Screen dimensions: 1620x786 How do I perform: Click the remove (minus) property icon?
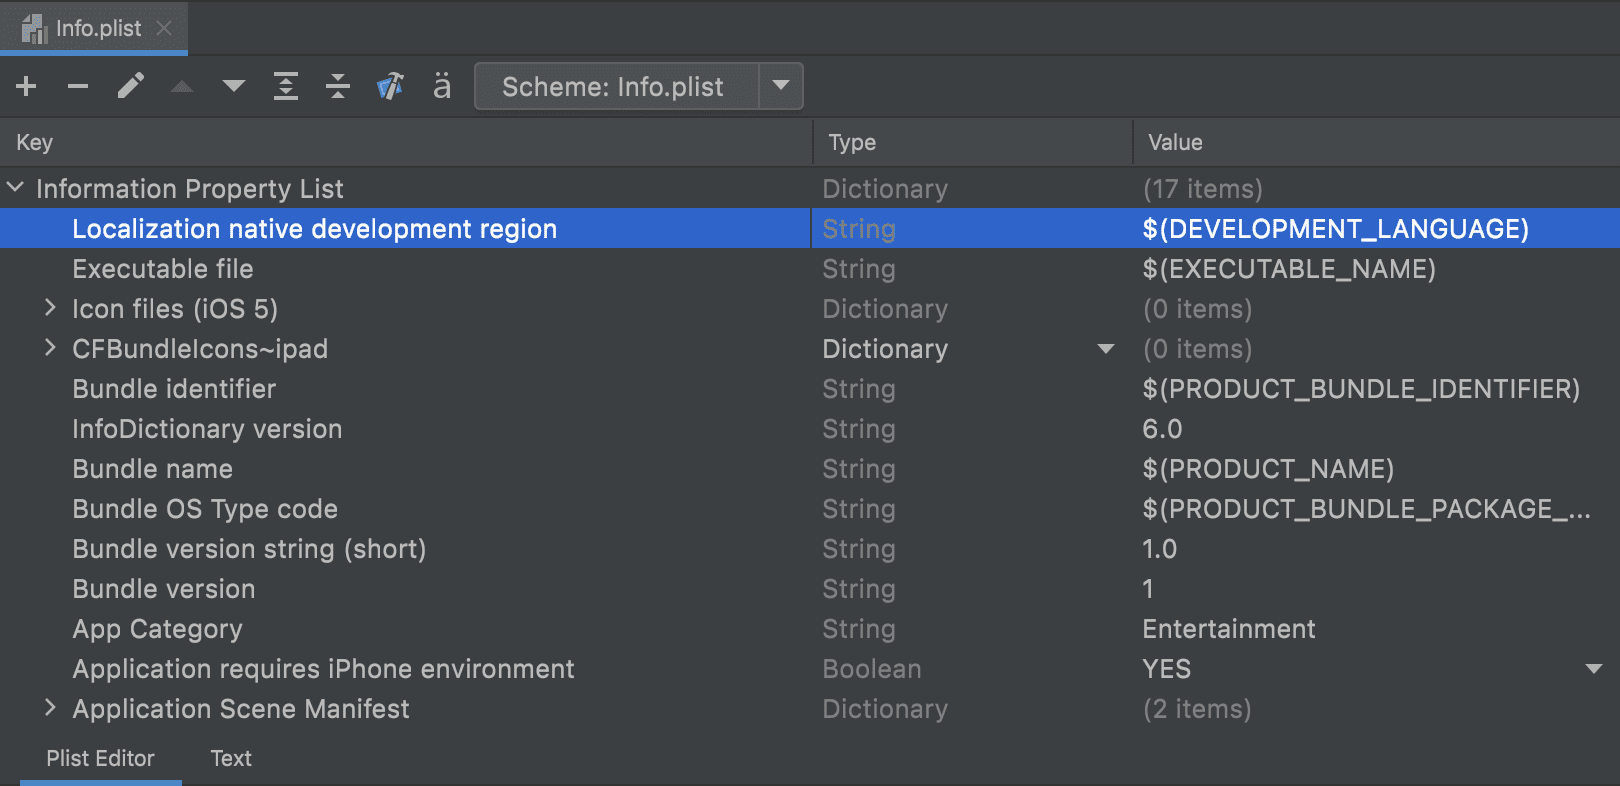(78, 87)
